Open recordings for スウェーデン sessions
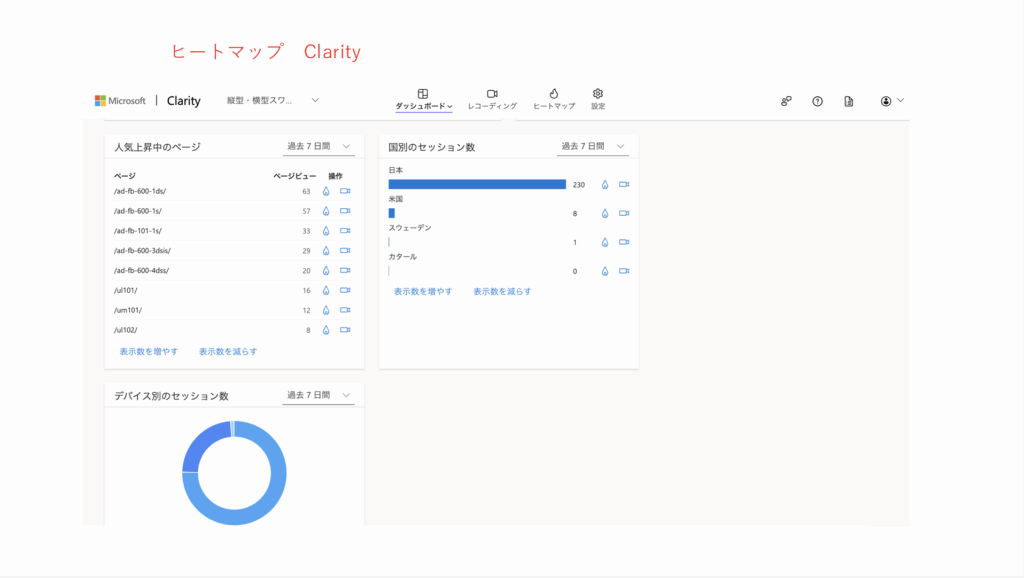 (x=624, y=242)
